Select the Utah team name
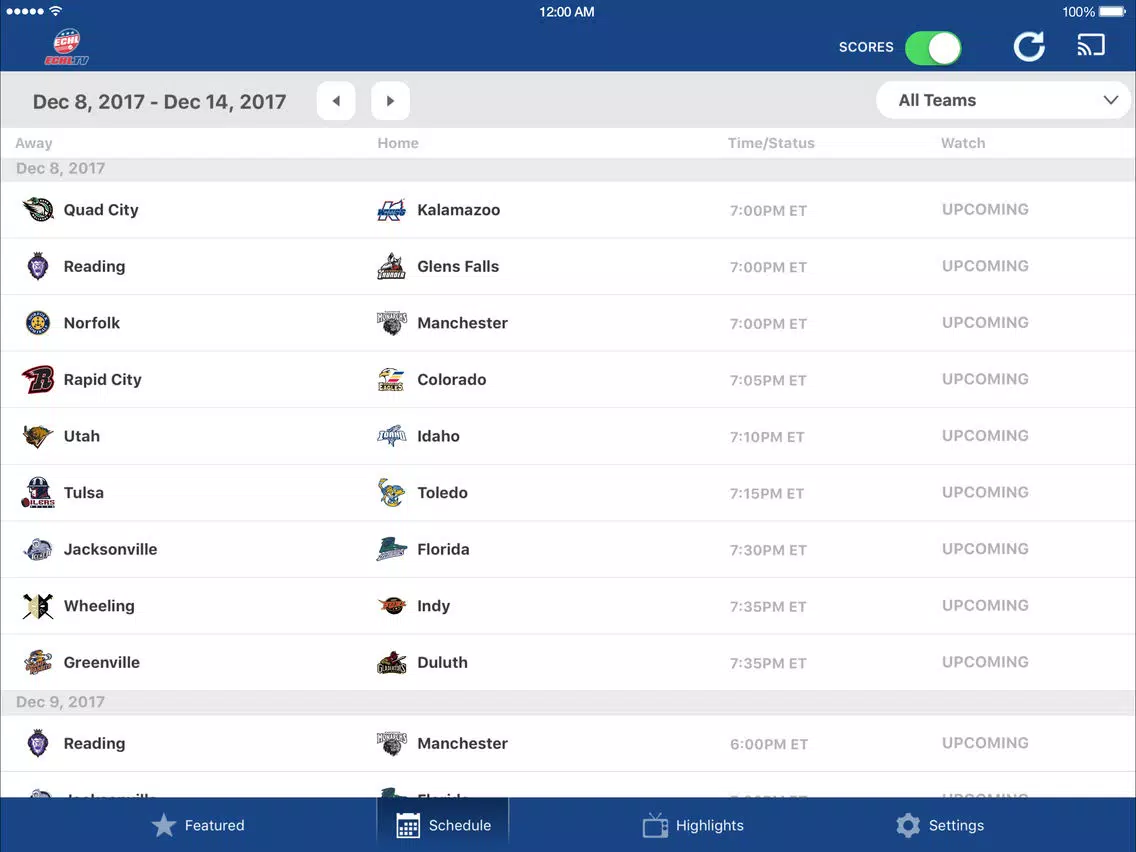This screenshot has height=852, width=1136. pos(82,436)
